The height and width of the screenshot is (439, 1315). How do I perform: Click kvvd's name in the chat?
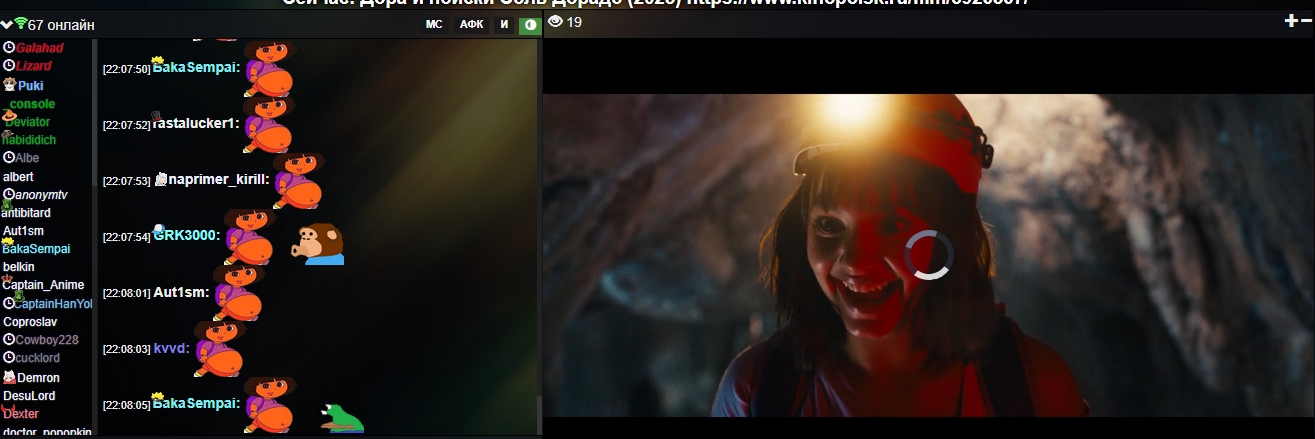pos(172,348)
